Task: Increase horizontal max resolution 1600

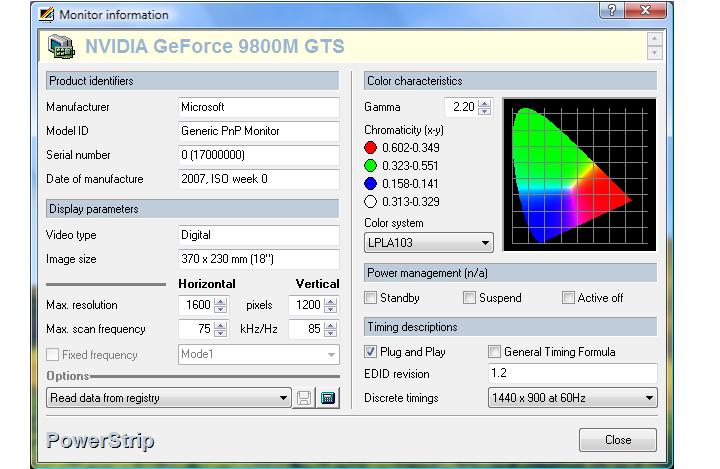Action: pos(220,301)
